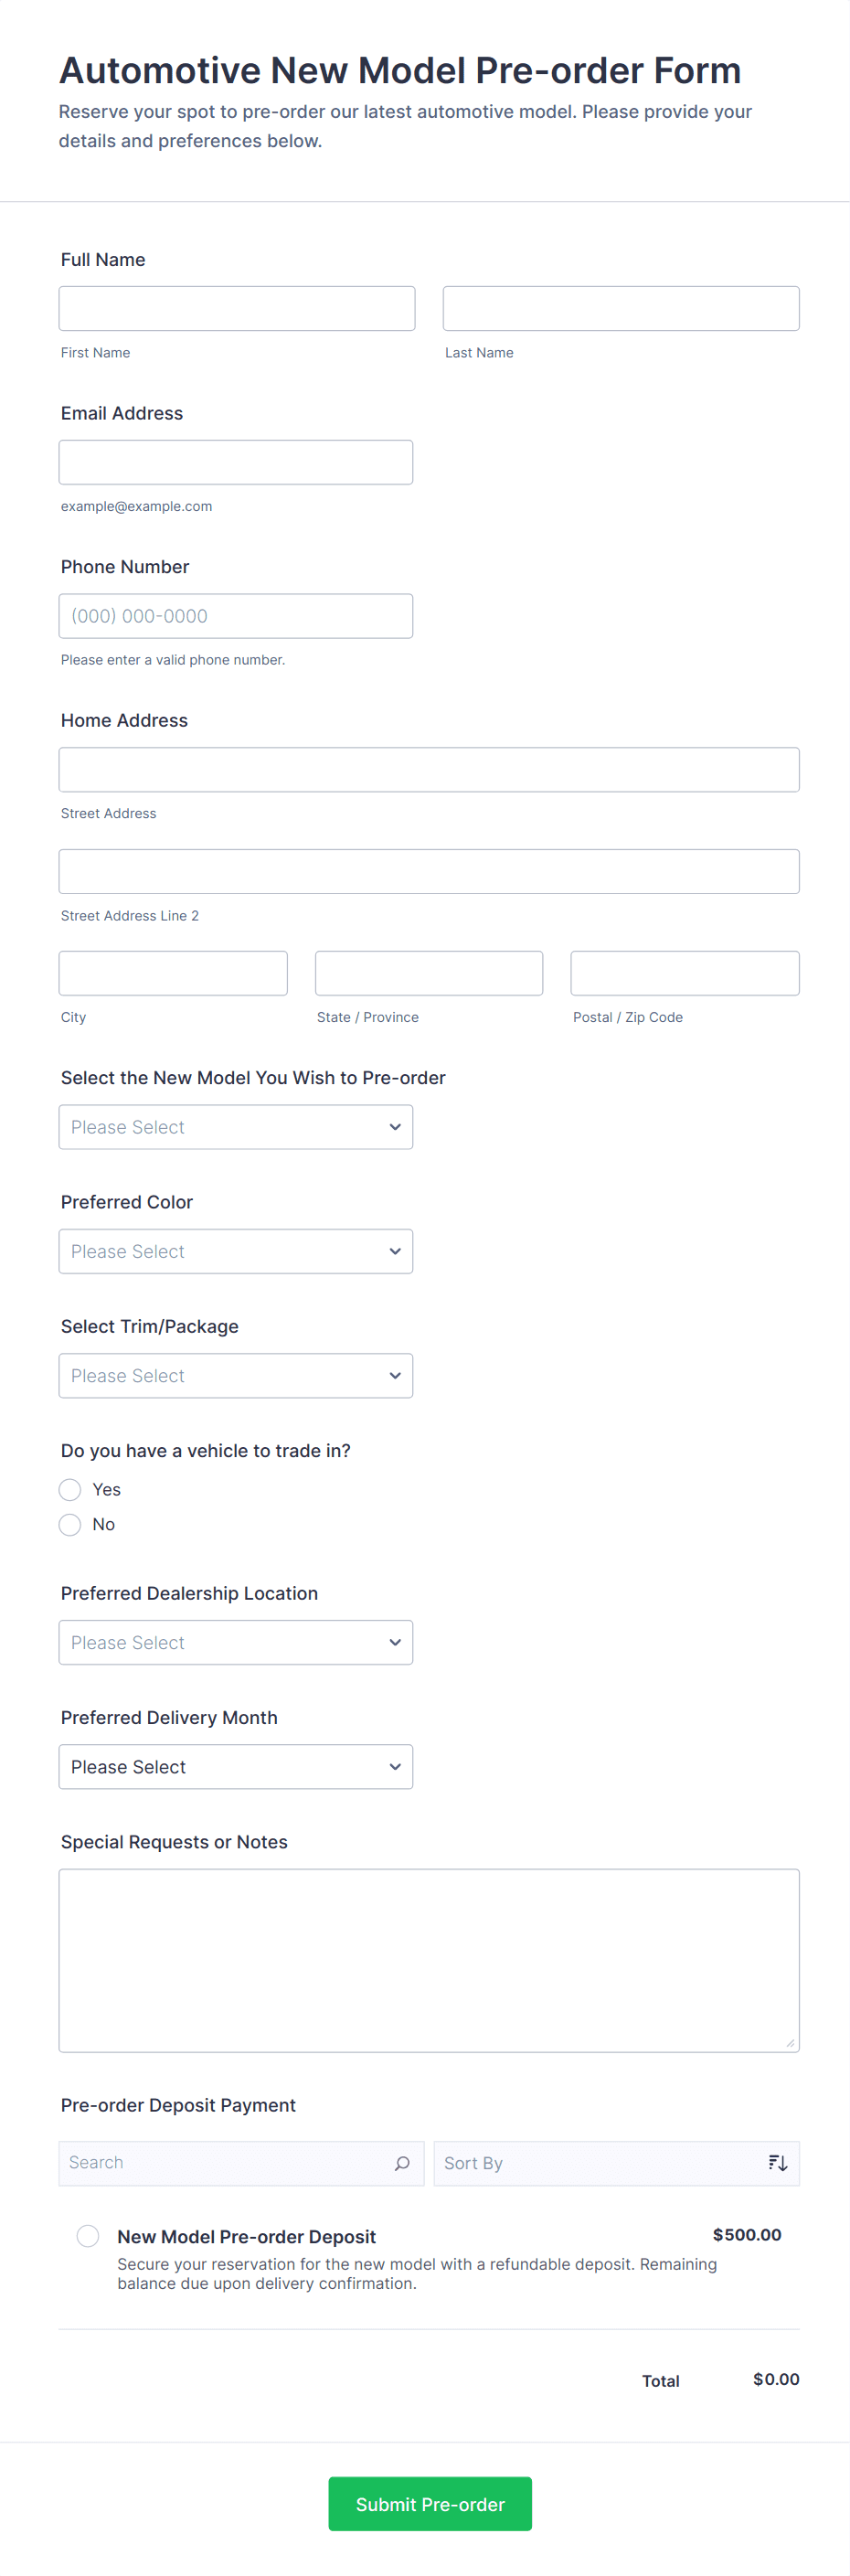Expand Preferred Dealership Location dropdown

tap(236, 1643)
